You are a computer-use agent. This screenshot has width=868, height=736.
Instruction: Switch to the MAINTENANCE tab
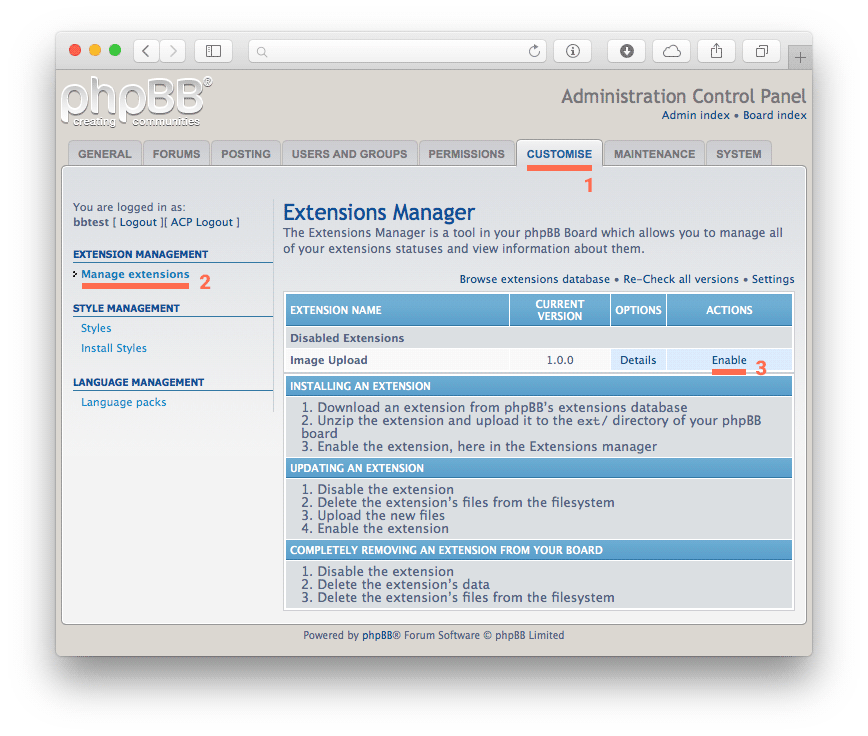point(653,153)
